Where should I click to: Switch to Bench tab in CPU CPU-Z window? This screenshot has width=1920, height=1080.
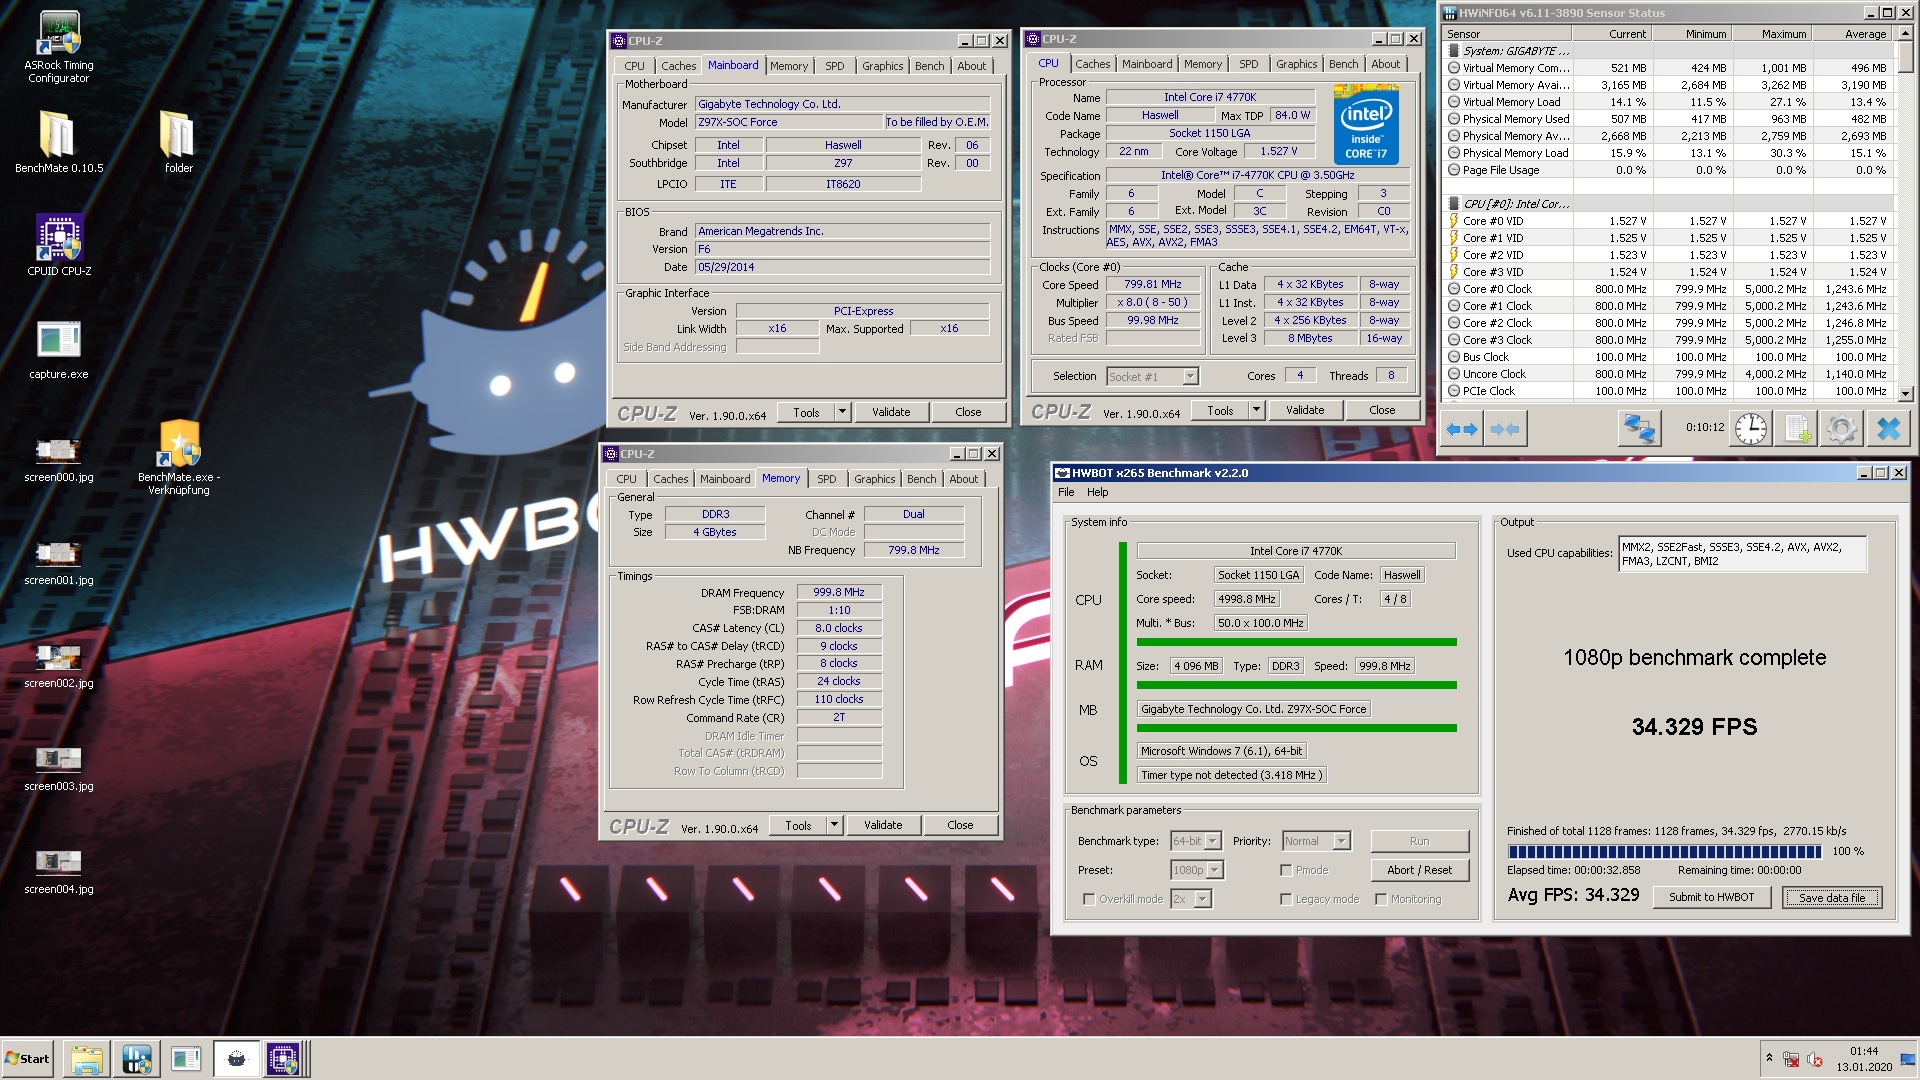1343,64
